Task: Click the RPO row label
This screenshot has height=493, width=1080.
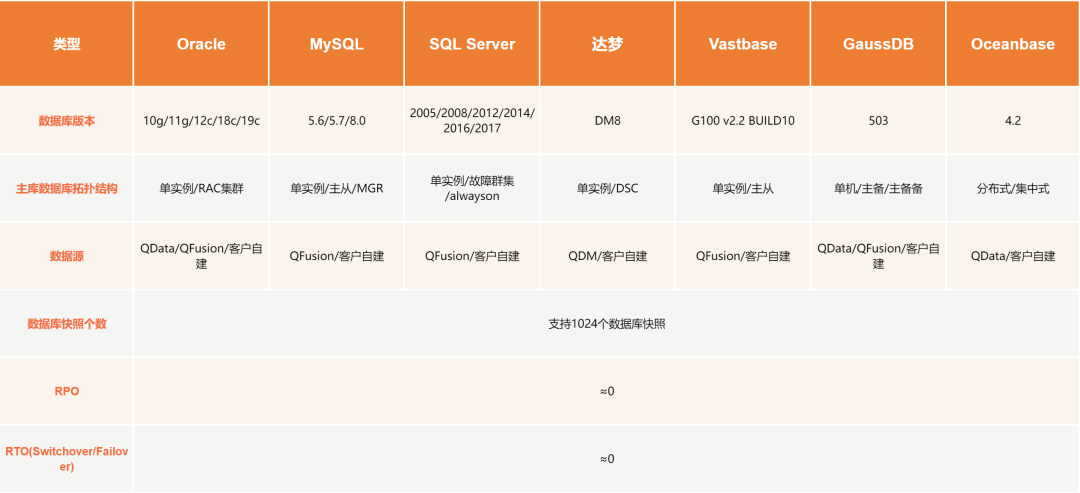Action: coord(66,391)
